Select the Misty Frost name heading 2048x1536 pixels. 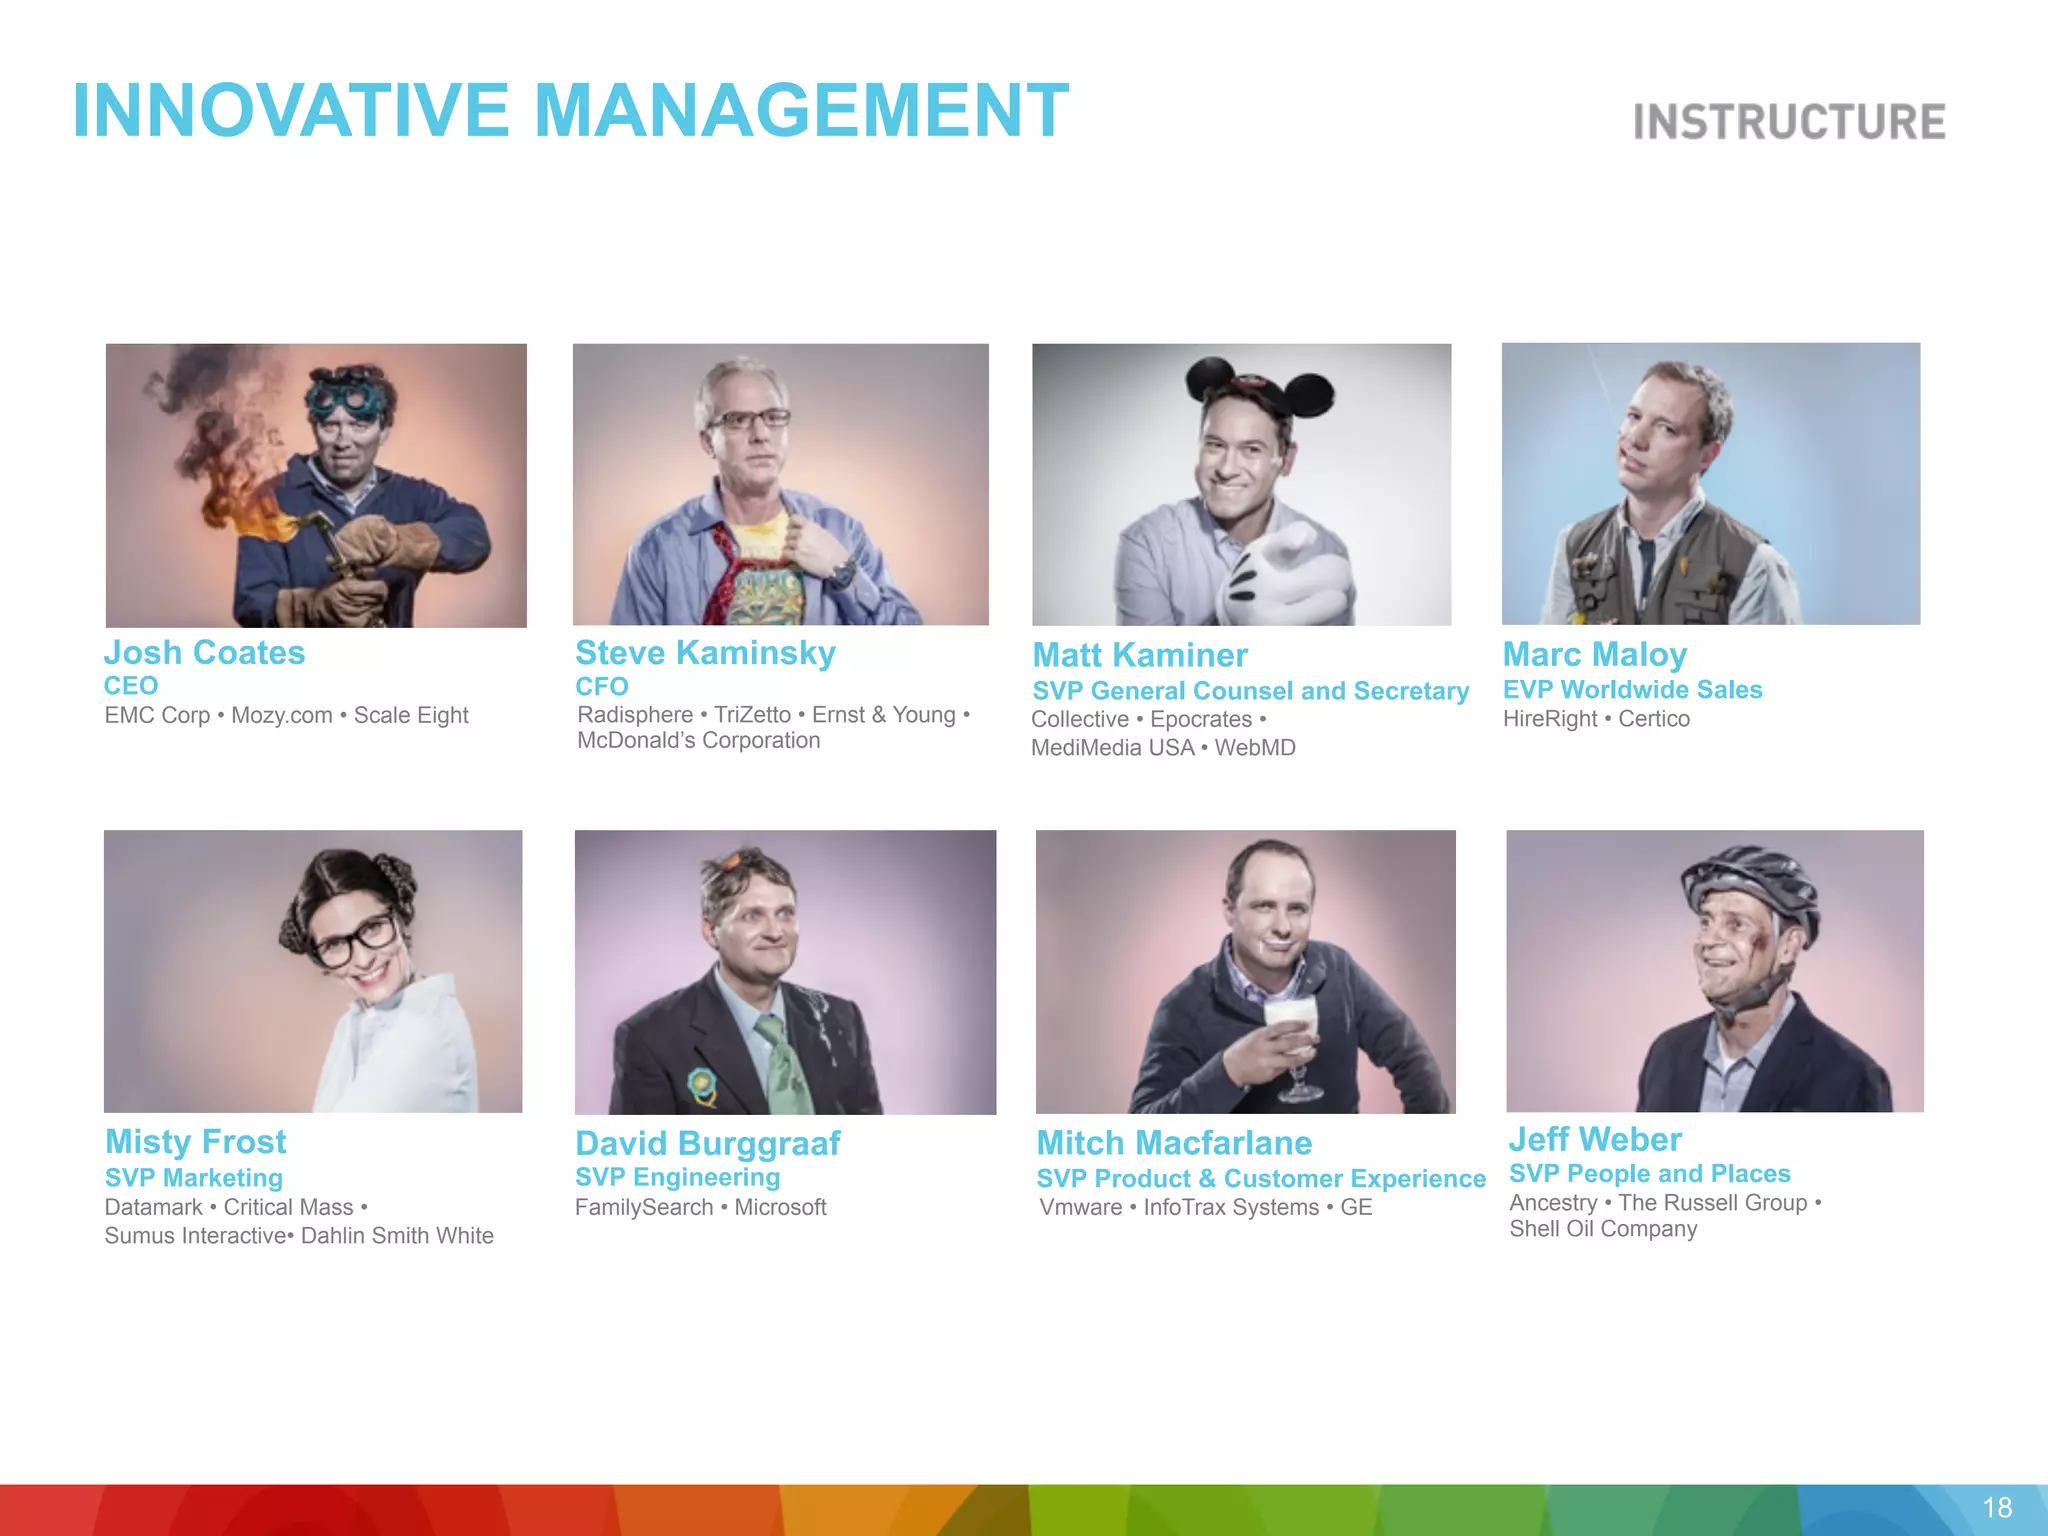coord(196,1141)
